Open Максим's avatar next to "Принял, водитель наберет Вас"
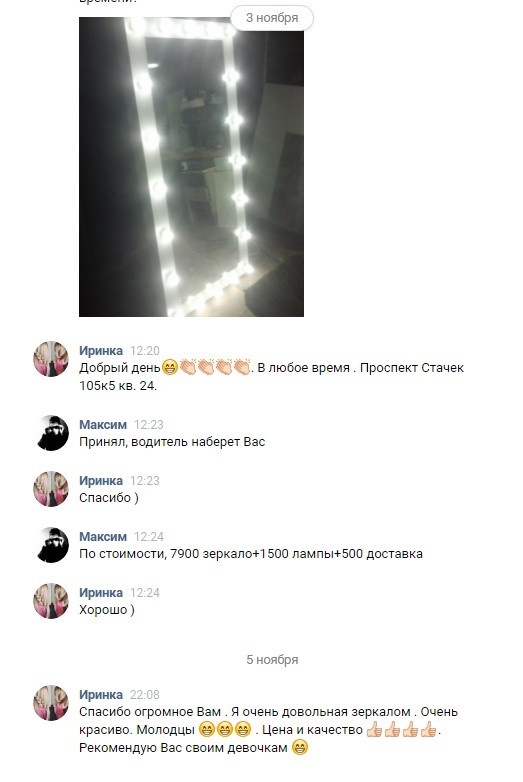This screenshot has width=523, height=782. (51, 433)
